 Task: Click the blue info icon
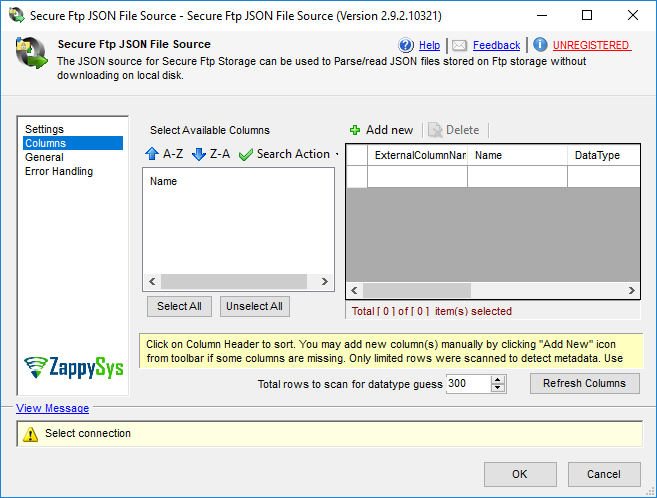[540, 44]
